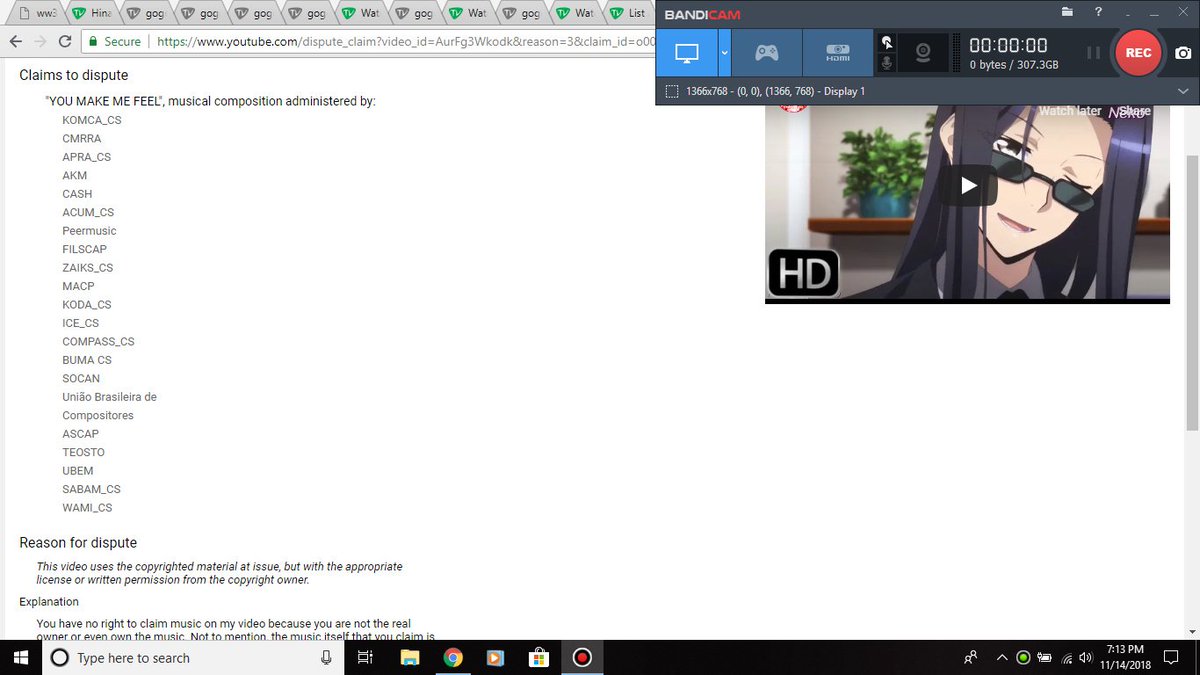
Task: Open Task View on the taskbar
Action: point(365,657)
